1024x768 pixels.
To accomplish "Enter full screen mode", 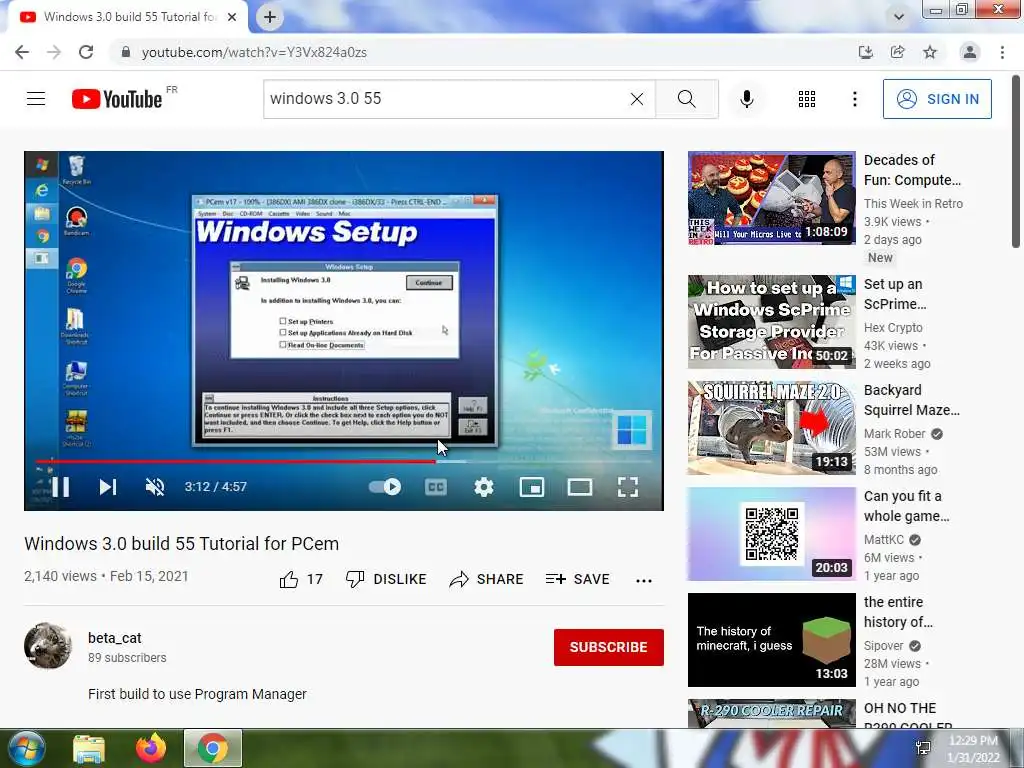I will tap(628, 487).
